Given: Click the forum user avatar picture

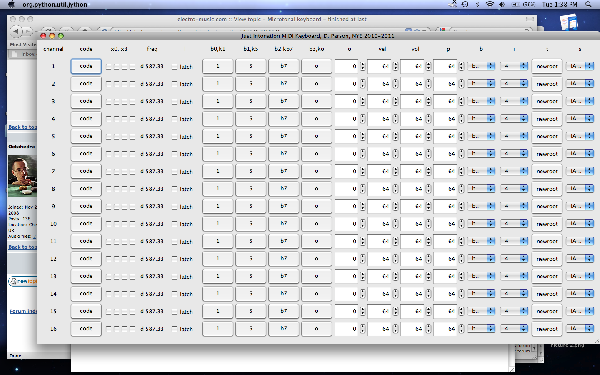Looking at the screenshot, I should point(22,176).
